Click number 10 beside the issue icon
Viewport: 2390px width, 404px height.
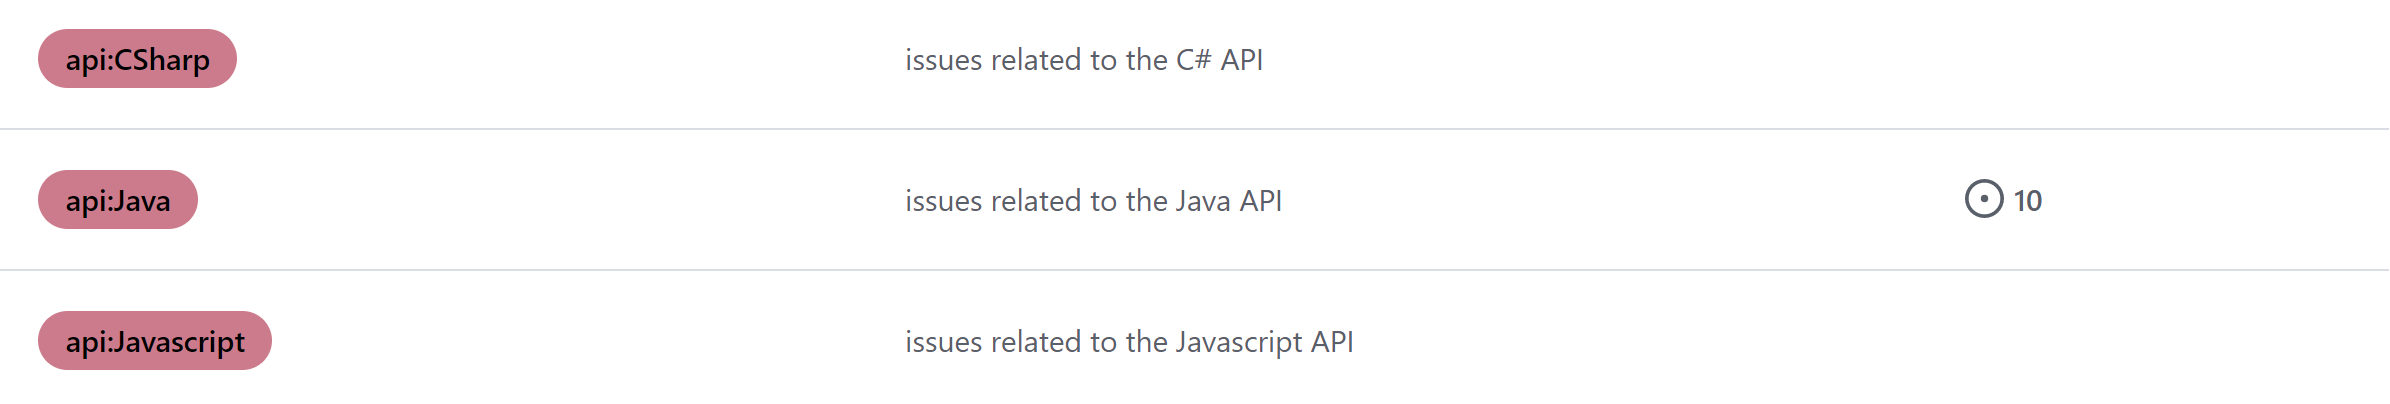pos(2027,201)
